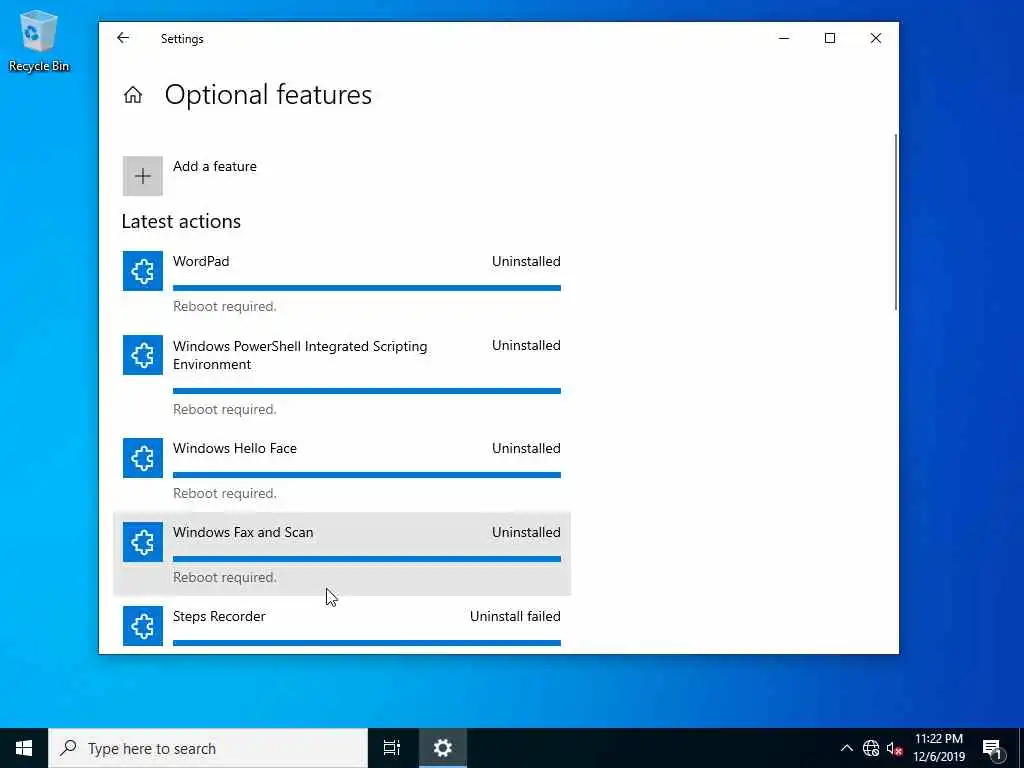This screenshot has height=768, width=1024.
Task: Open the Action Center notifications icon
Action: [992, 748]
